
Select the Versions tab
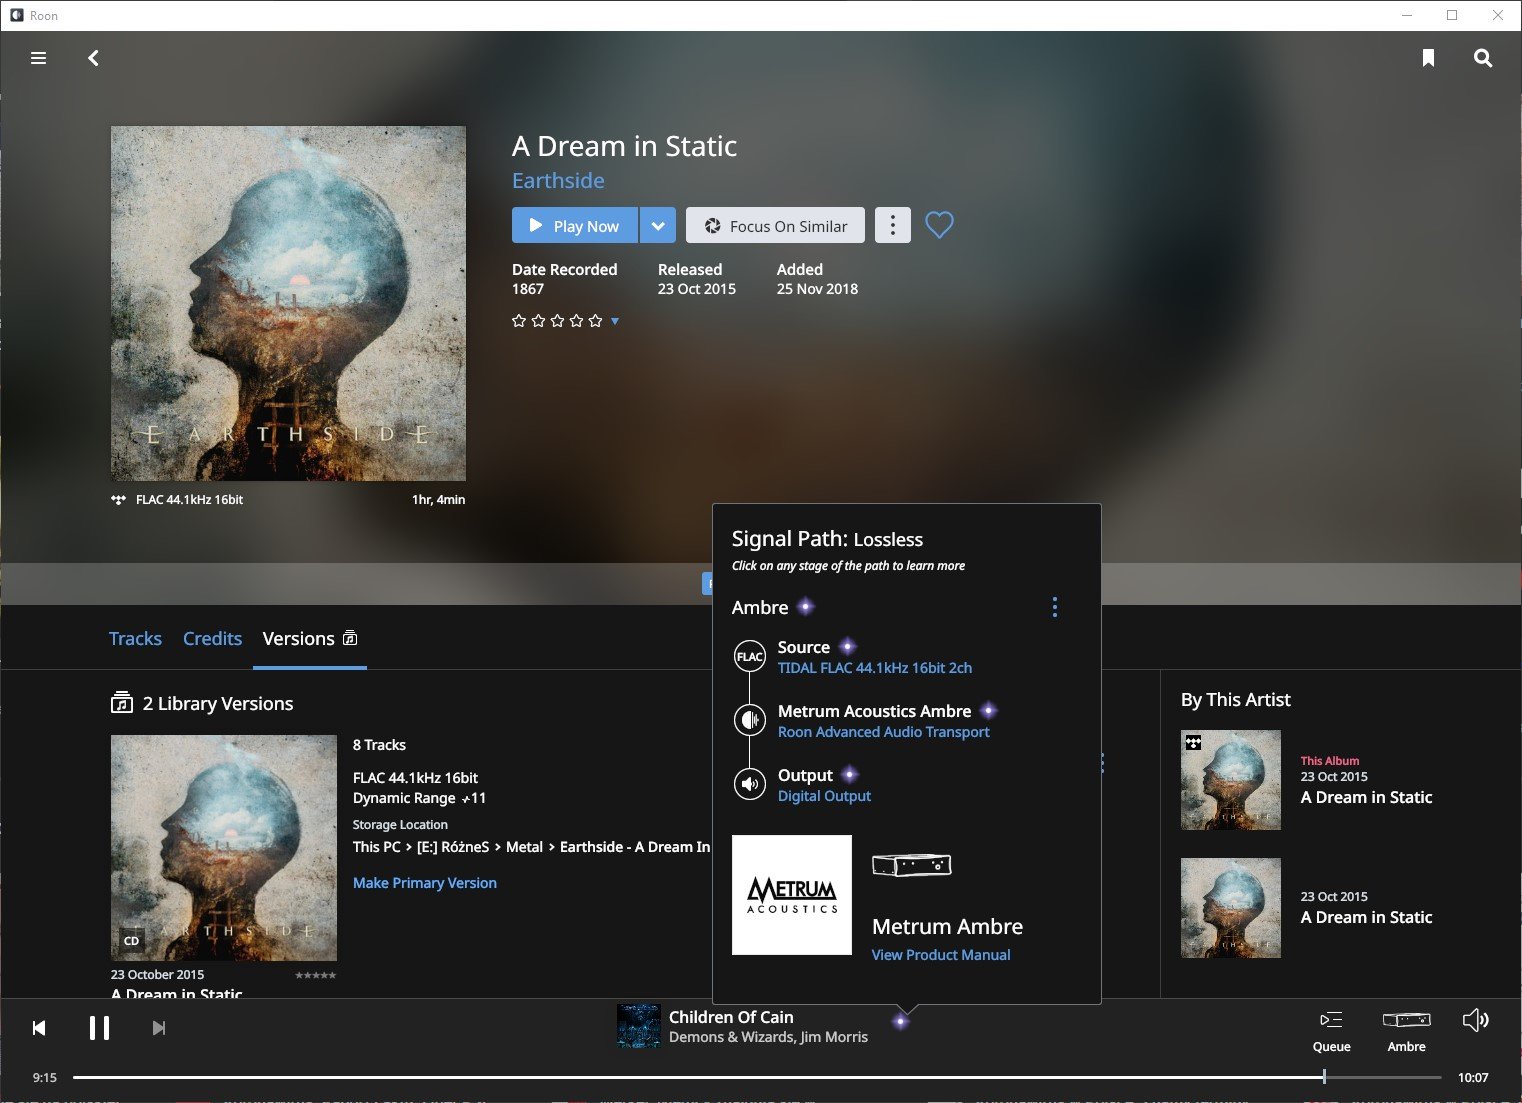[x=309, y=638]
